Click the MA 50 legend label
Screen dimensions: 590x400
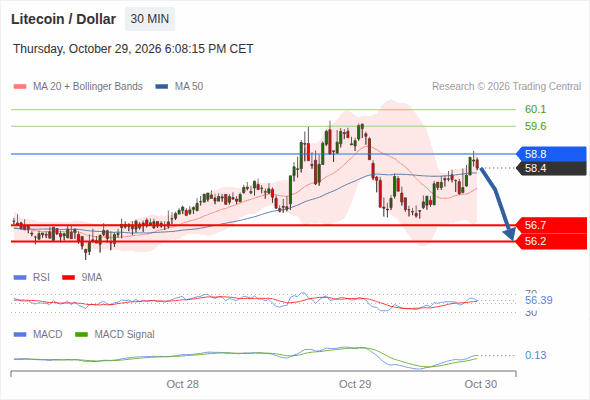pos(189,87)
